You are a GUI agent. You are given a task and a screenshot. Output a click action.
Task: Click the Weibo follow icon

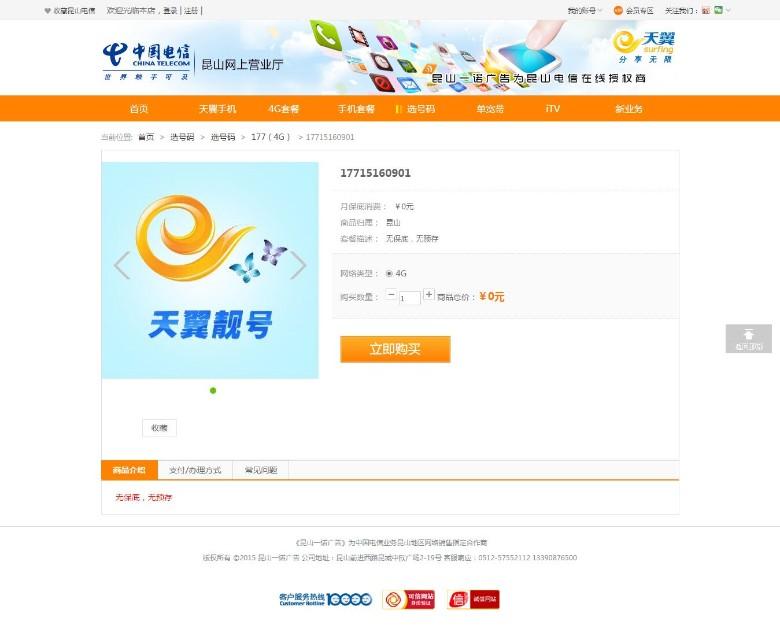pyautogui.click(x=705, y=10)
